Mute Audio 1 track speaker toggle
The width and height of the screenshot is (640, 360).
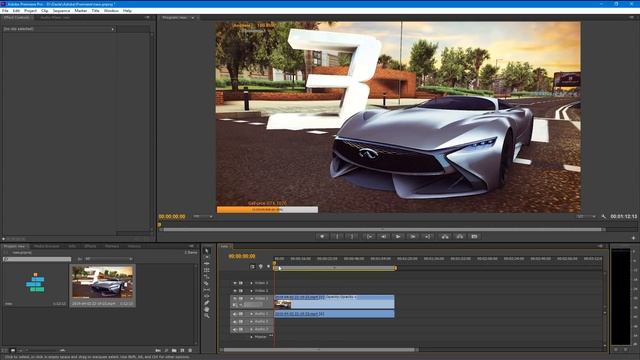(235, 314)
